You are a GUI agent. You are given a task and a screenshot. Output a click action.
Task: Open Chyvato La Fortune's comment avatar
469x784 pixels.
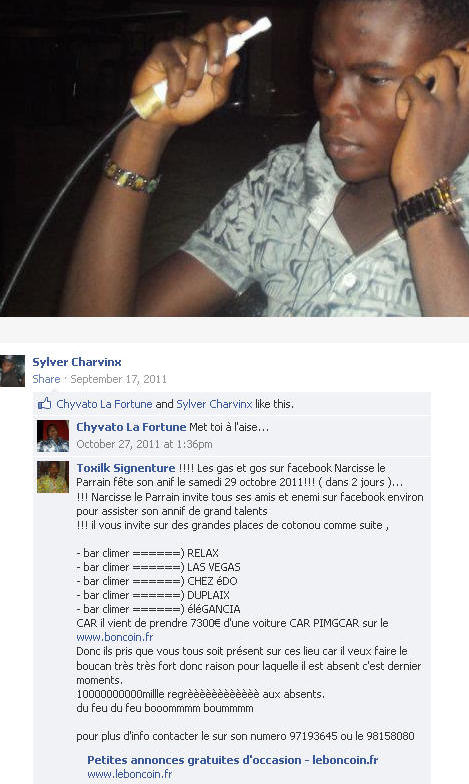click(x=53, y=436)
